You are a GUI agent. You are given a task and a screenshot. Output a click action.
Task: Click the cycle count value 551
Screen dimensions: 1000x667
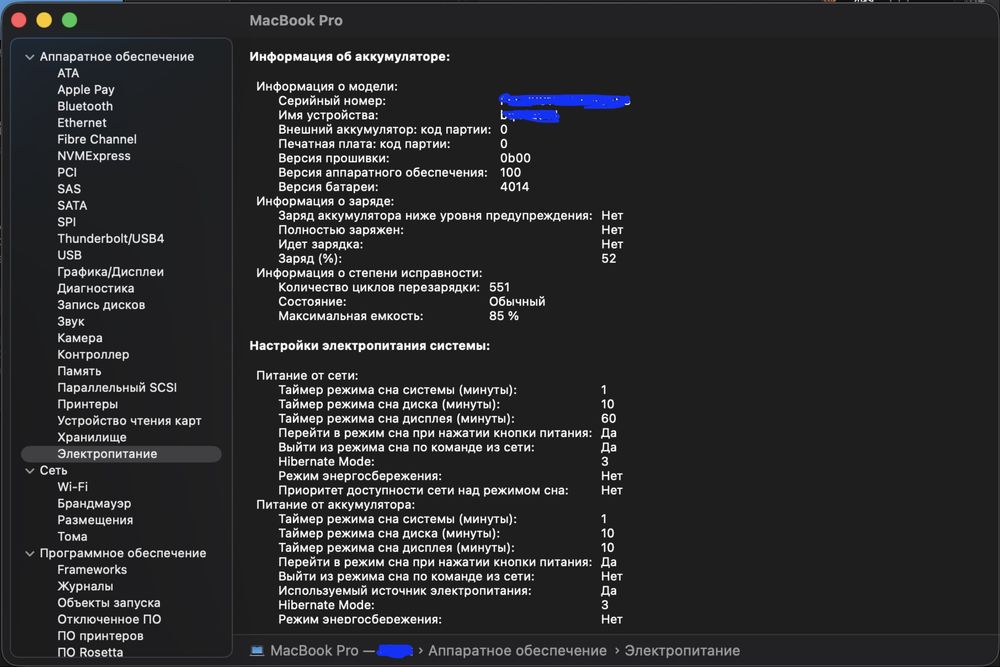[x=499, y=288]
